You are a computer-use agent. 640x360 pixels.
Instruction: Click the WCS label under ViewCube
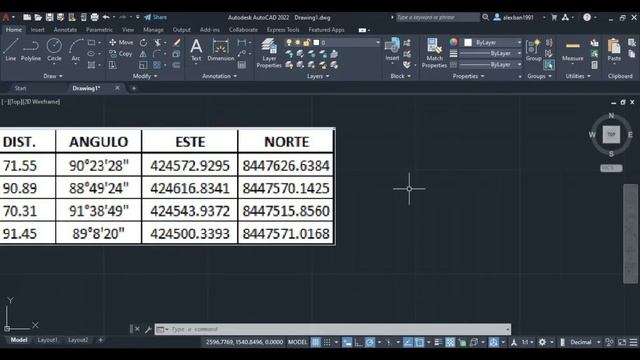click(x=611, y=168)
